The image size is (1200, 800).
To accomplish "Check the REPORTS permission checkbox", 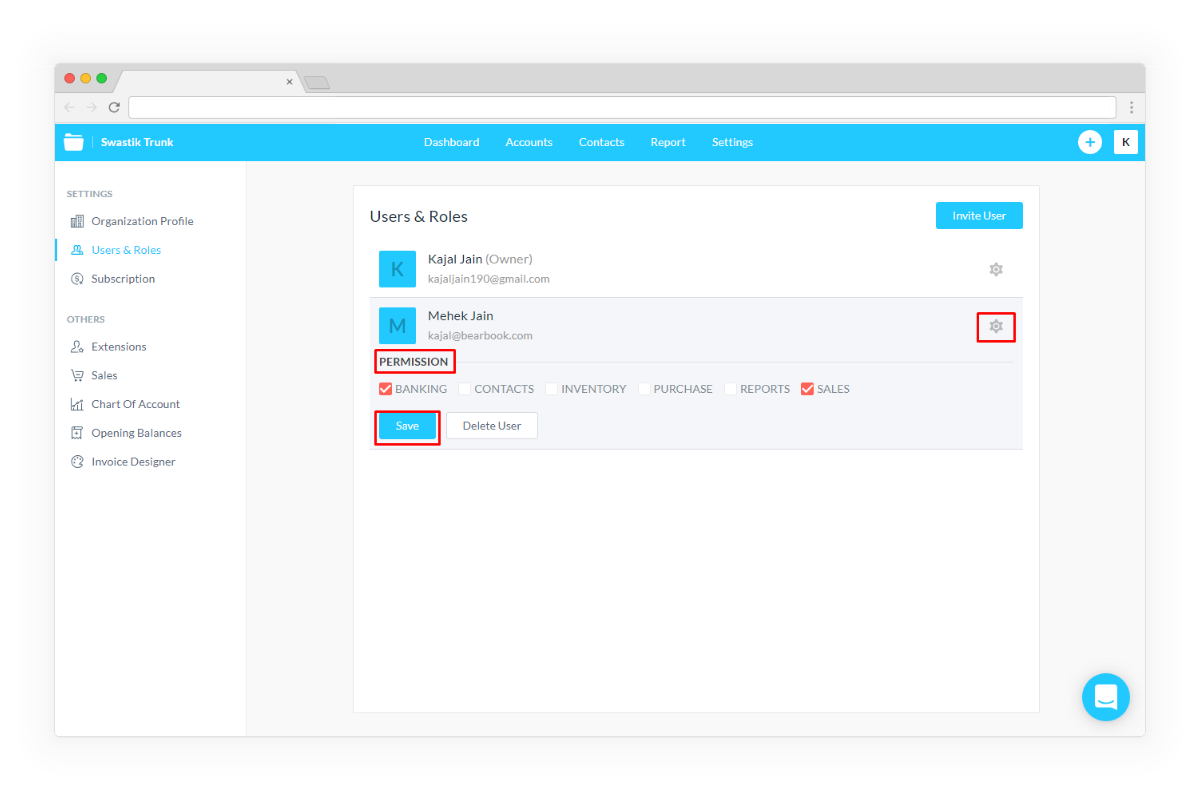I will tap(730, 389).
